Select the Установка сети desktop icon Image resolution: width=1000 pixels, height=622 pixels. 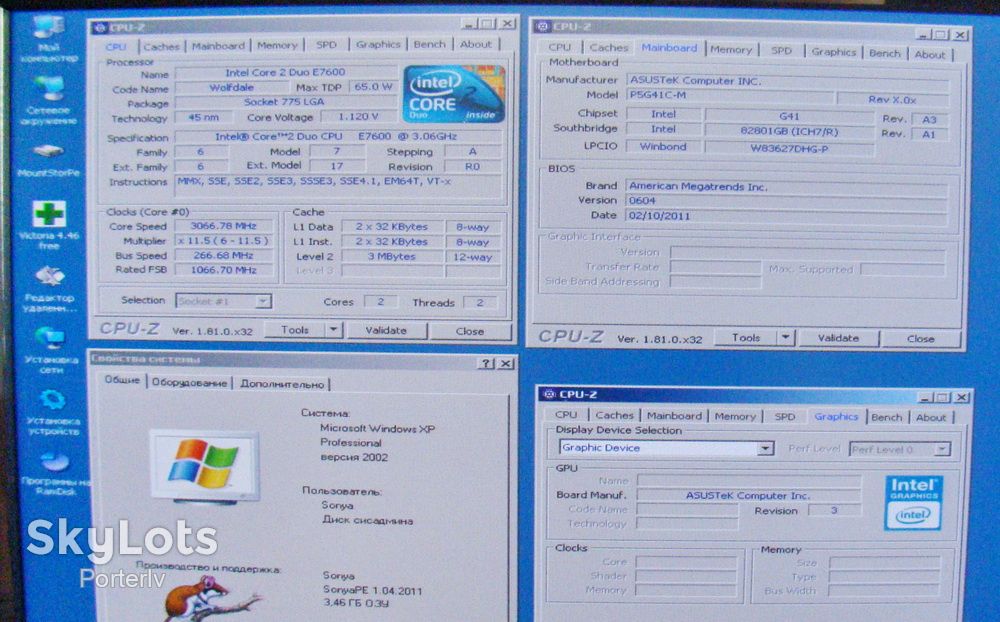point(50,350)
